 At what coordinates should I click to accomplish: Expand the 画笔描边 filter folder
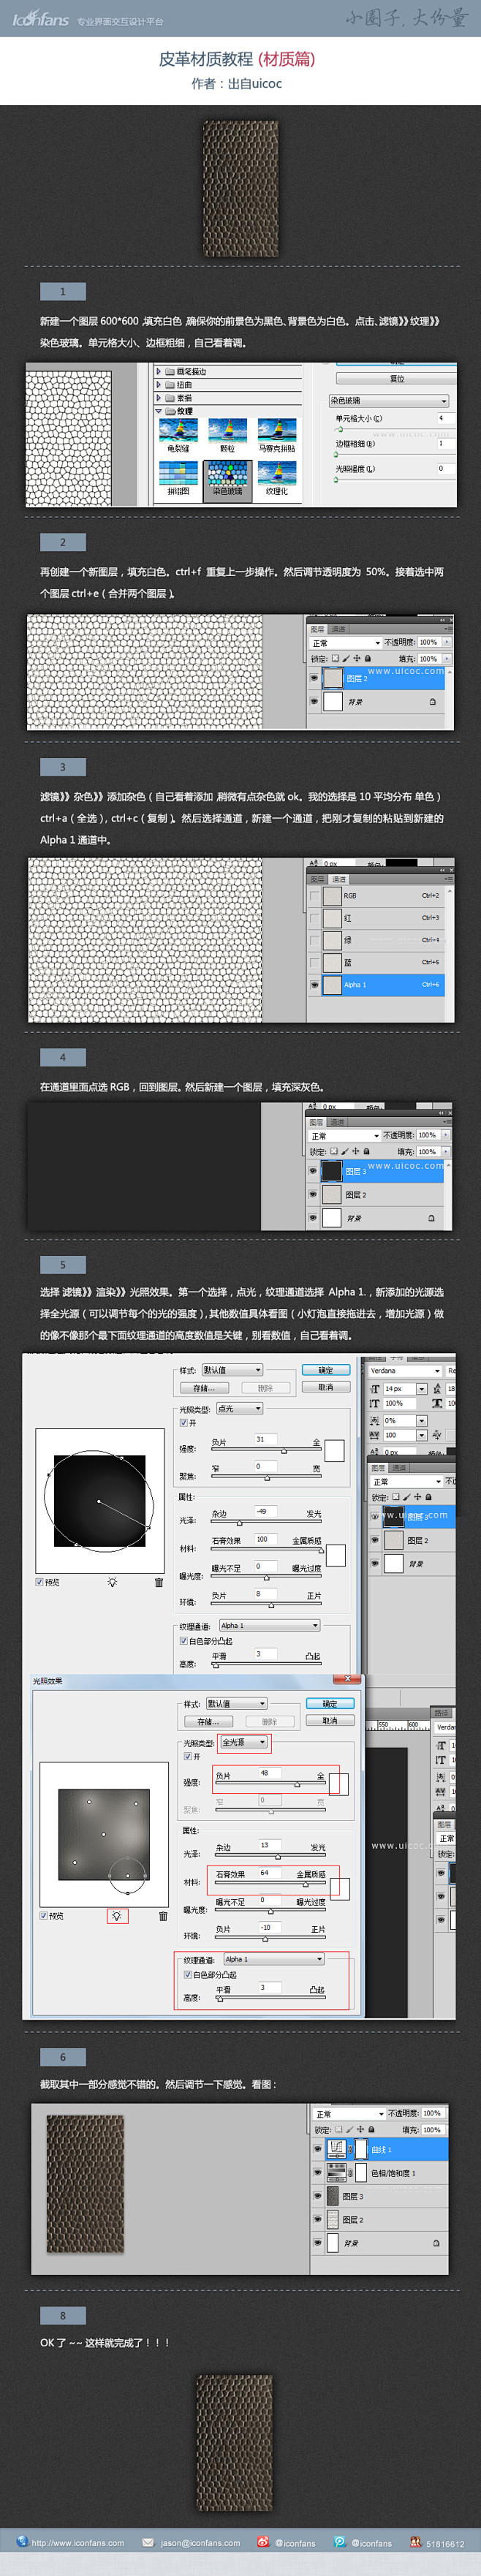[x=158, y=371]
